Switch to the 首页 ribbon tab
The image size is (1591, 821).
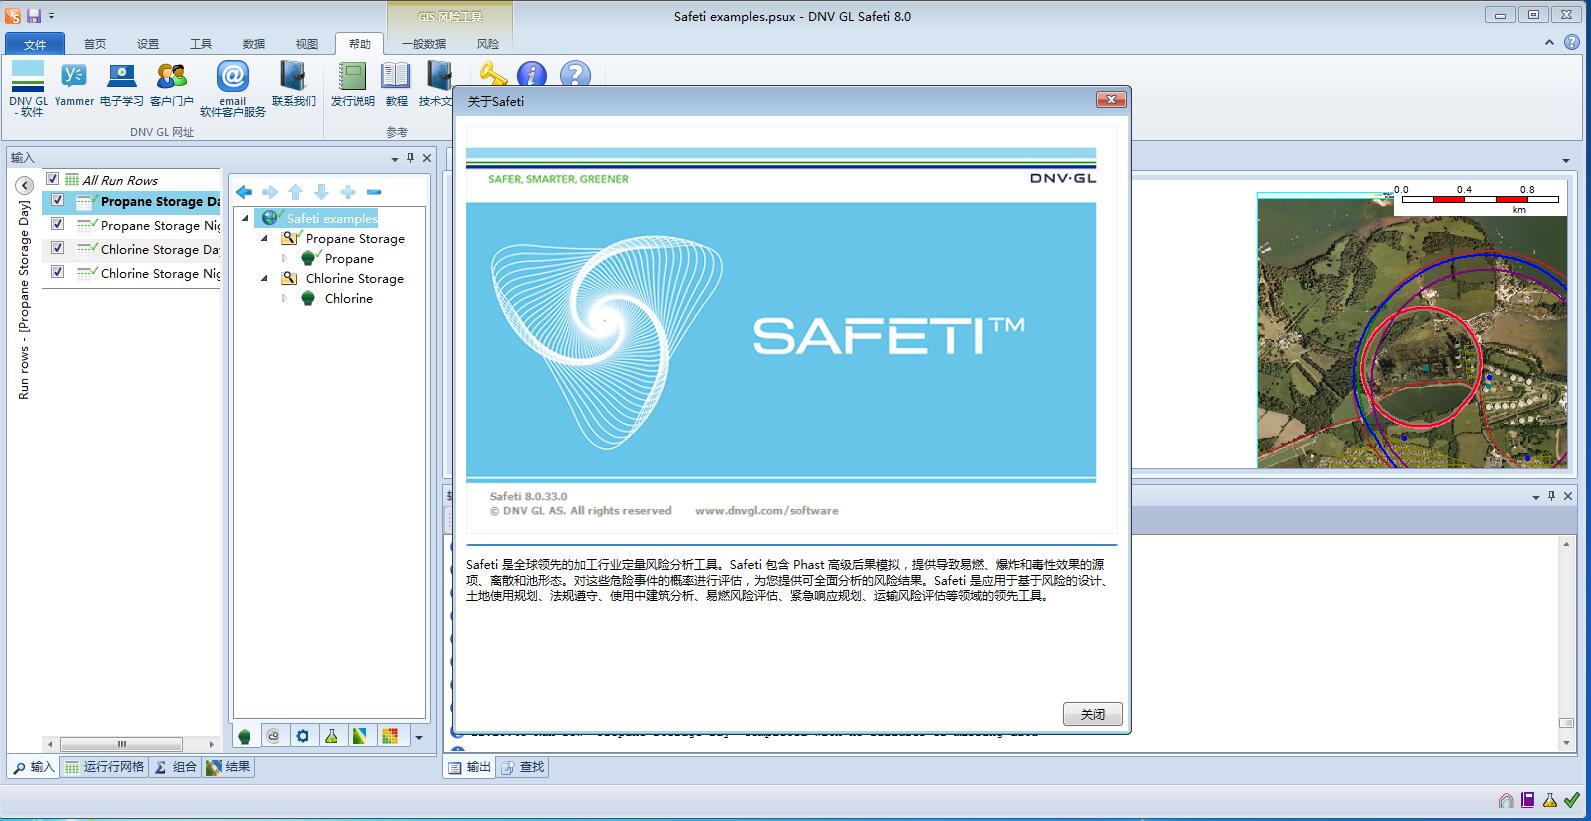tap(95, 44)
